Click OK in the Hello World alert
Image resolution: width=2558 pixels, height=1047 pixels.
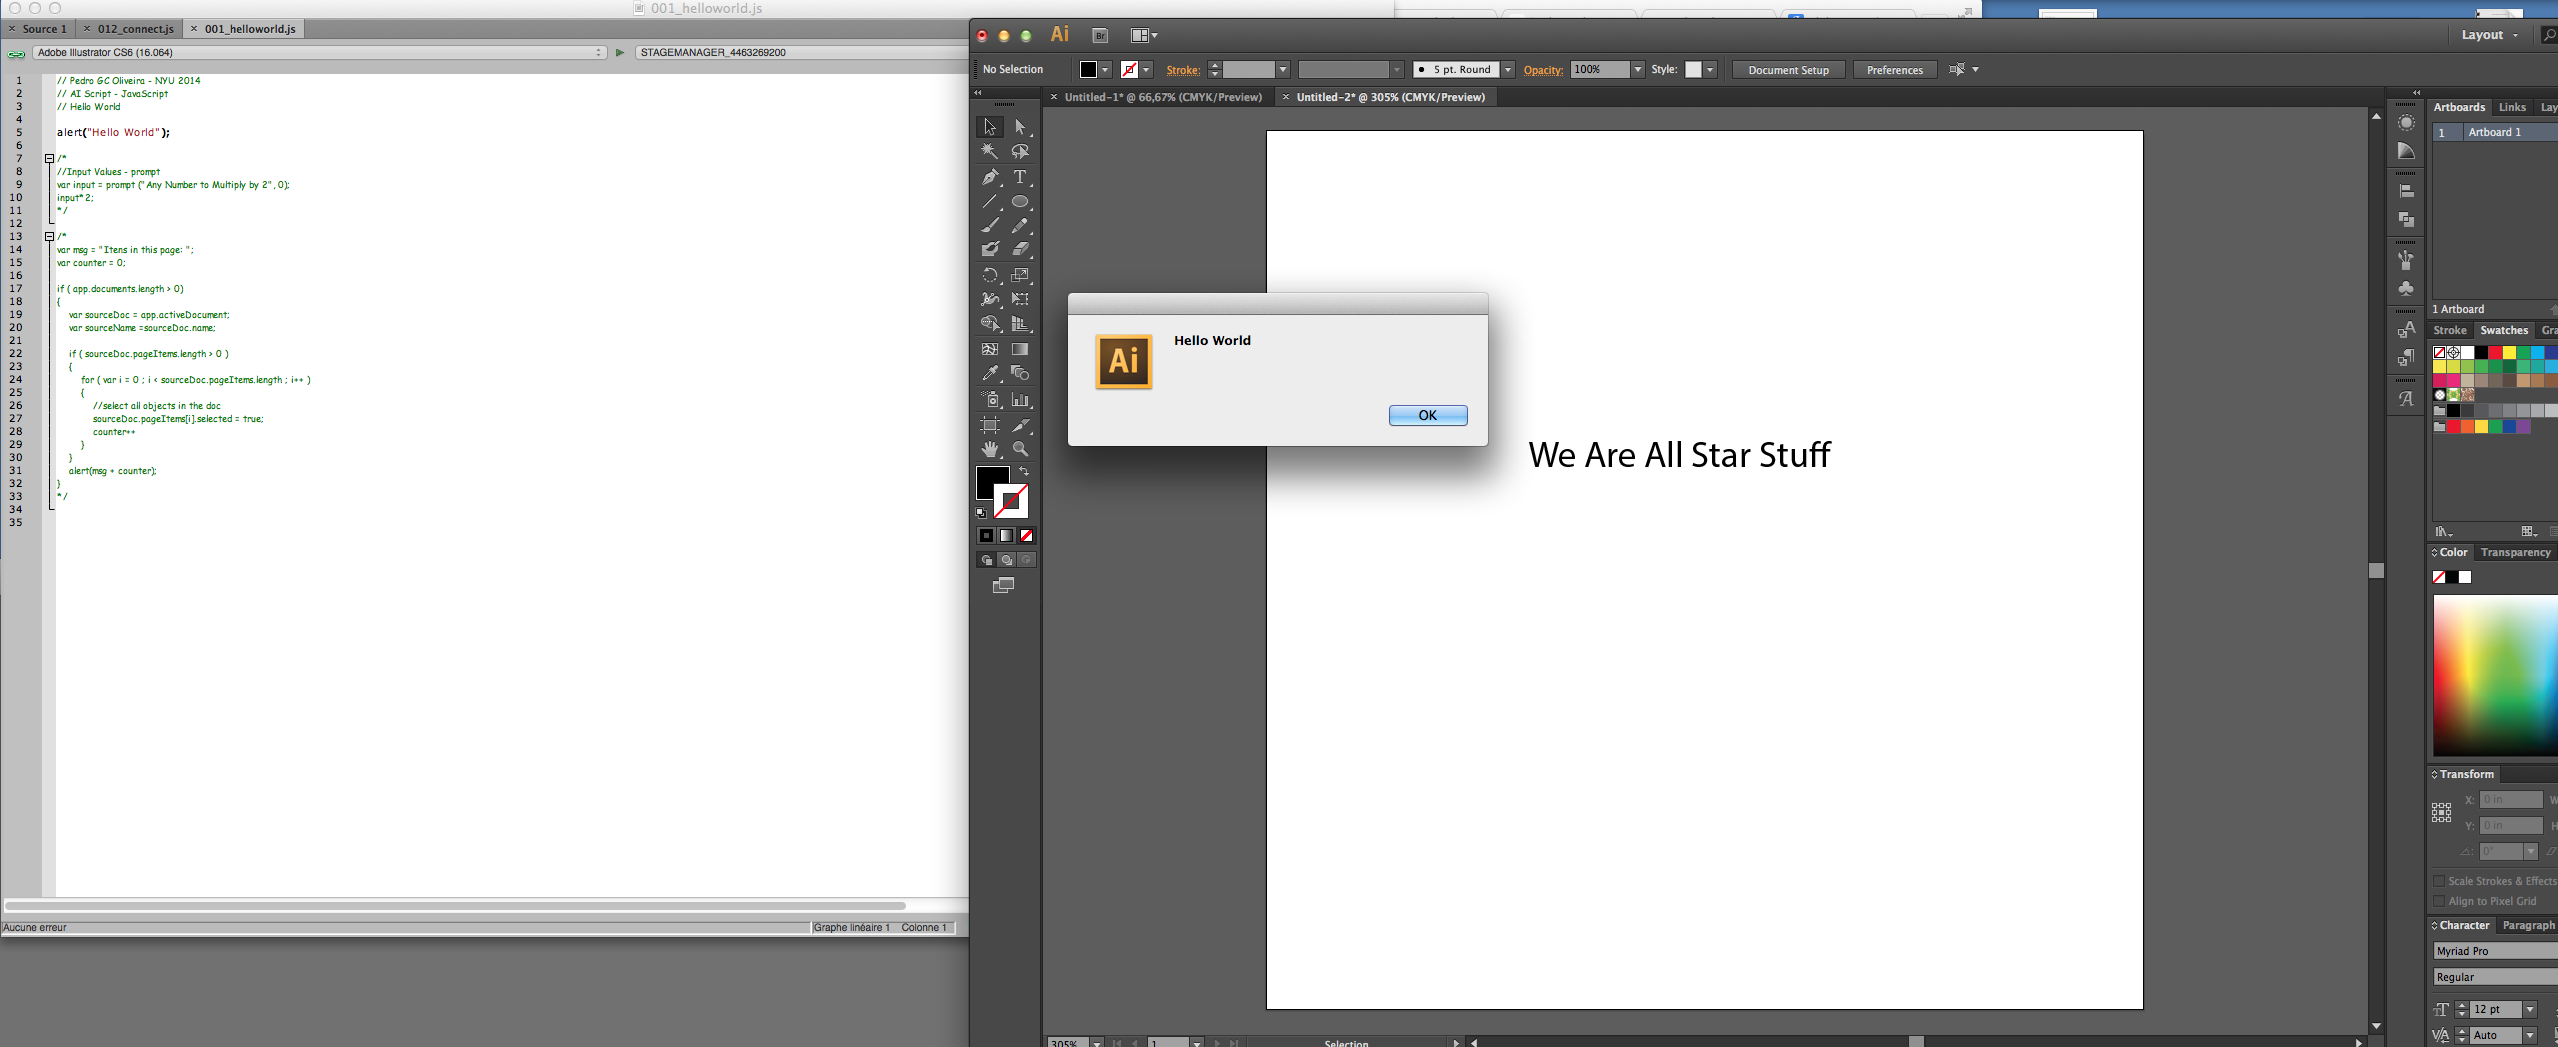click(x=1428, y=415)
